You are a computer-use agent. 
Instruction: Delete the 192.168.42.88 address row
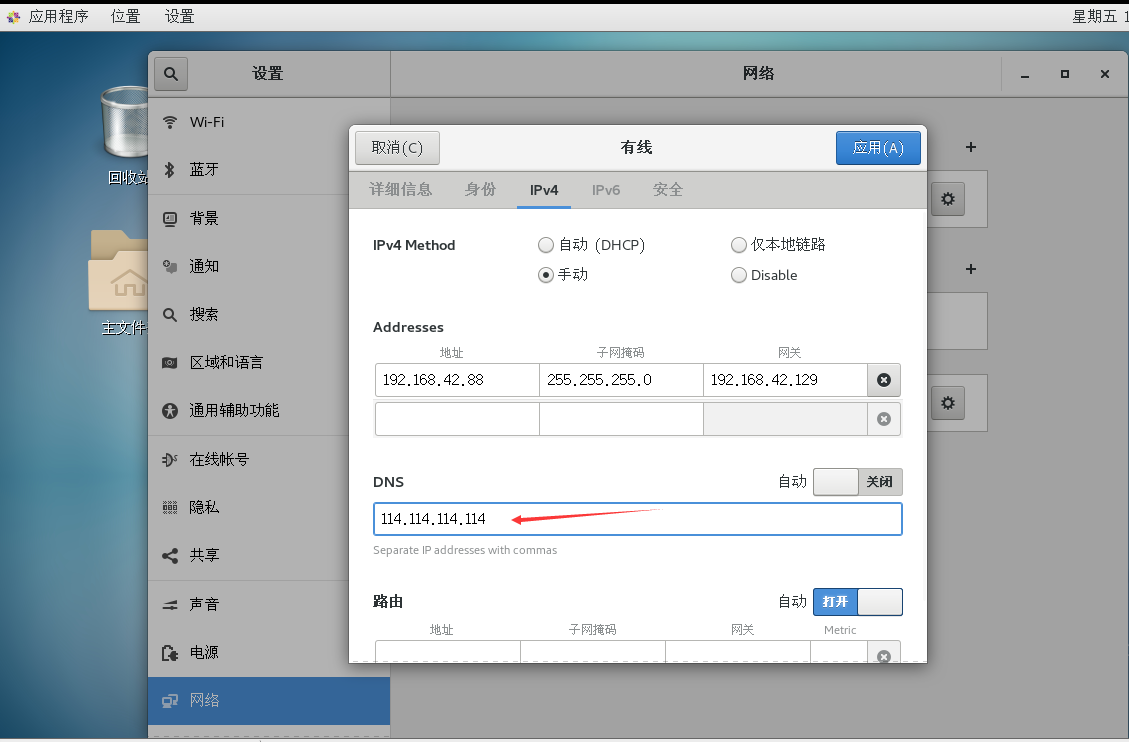point(884,380)
